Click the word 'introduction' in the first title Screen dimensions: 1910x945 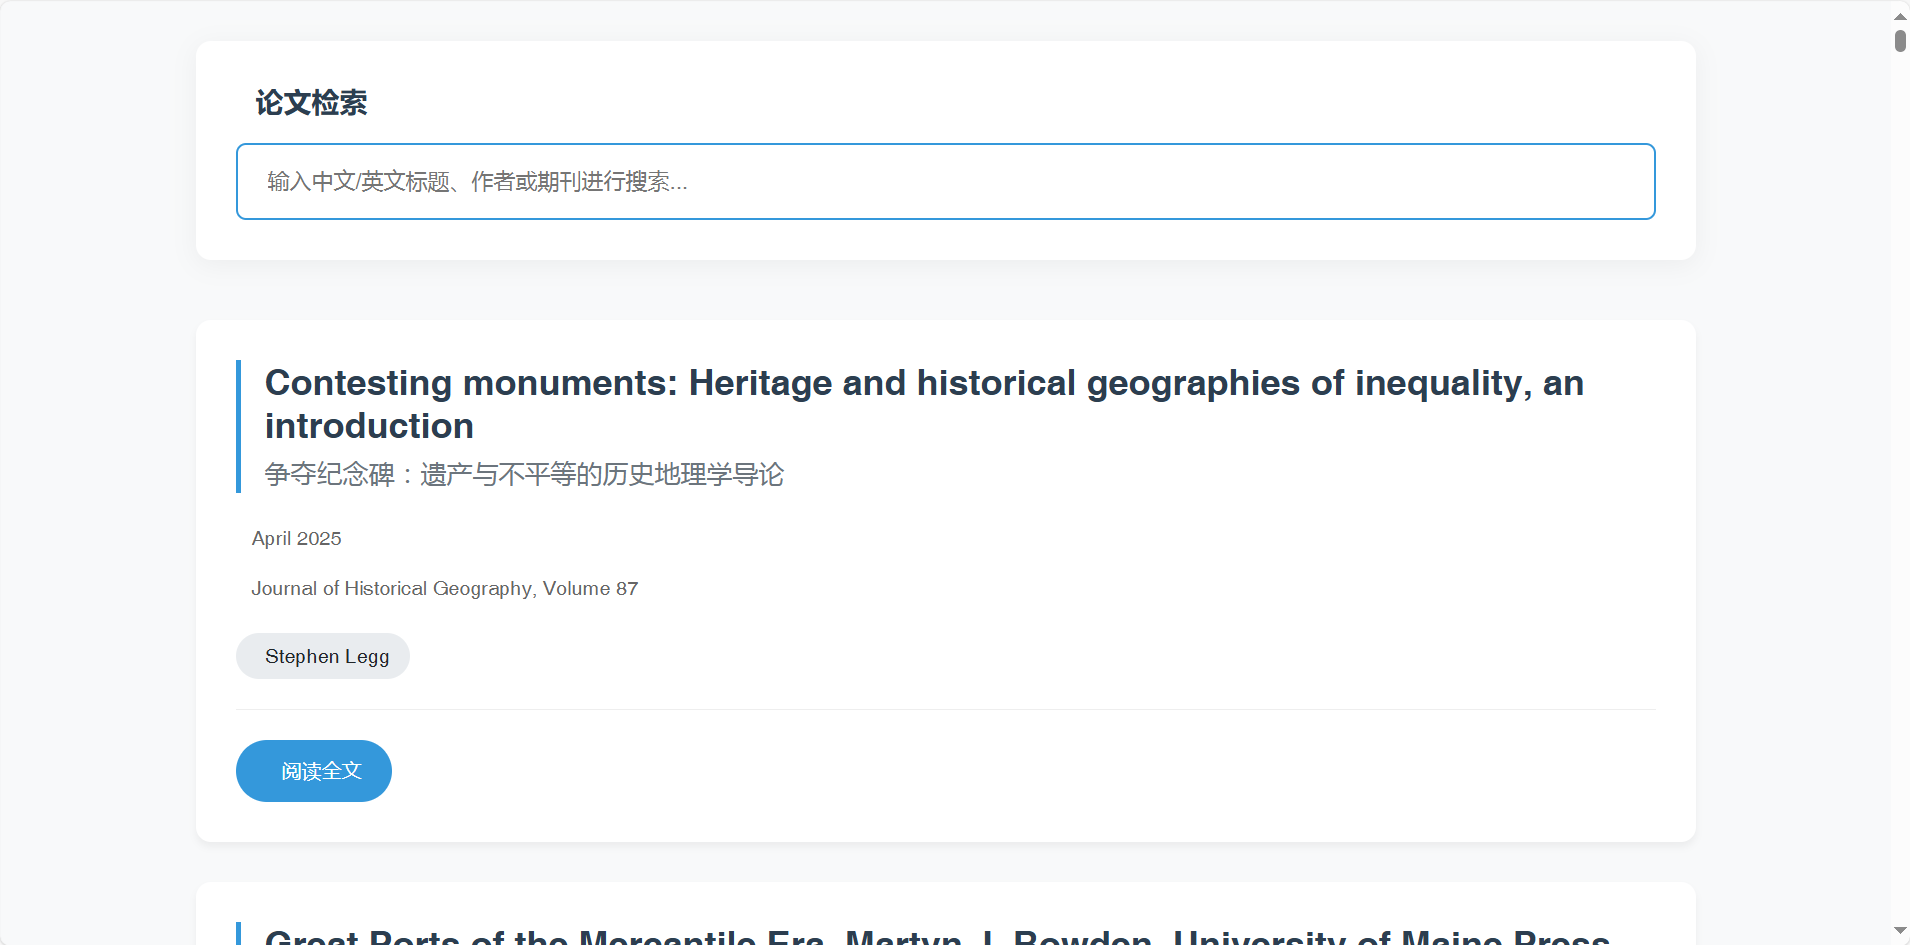[369, 427]
